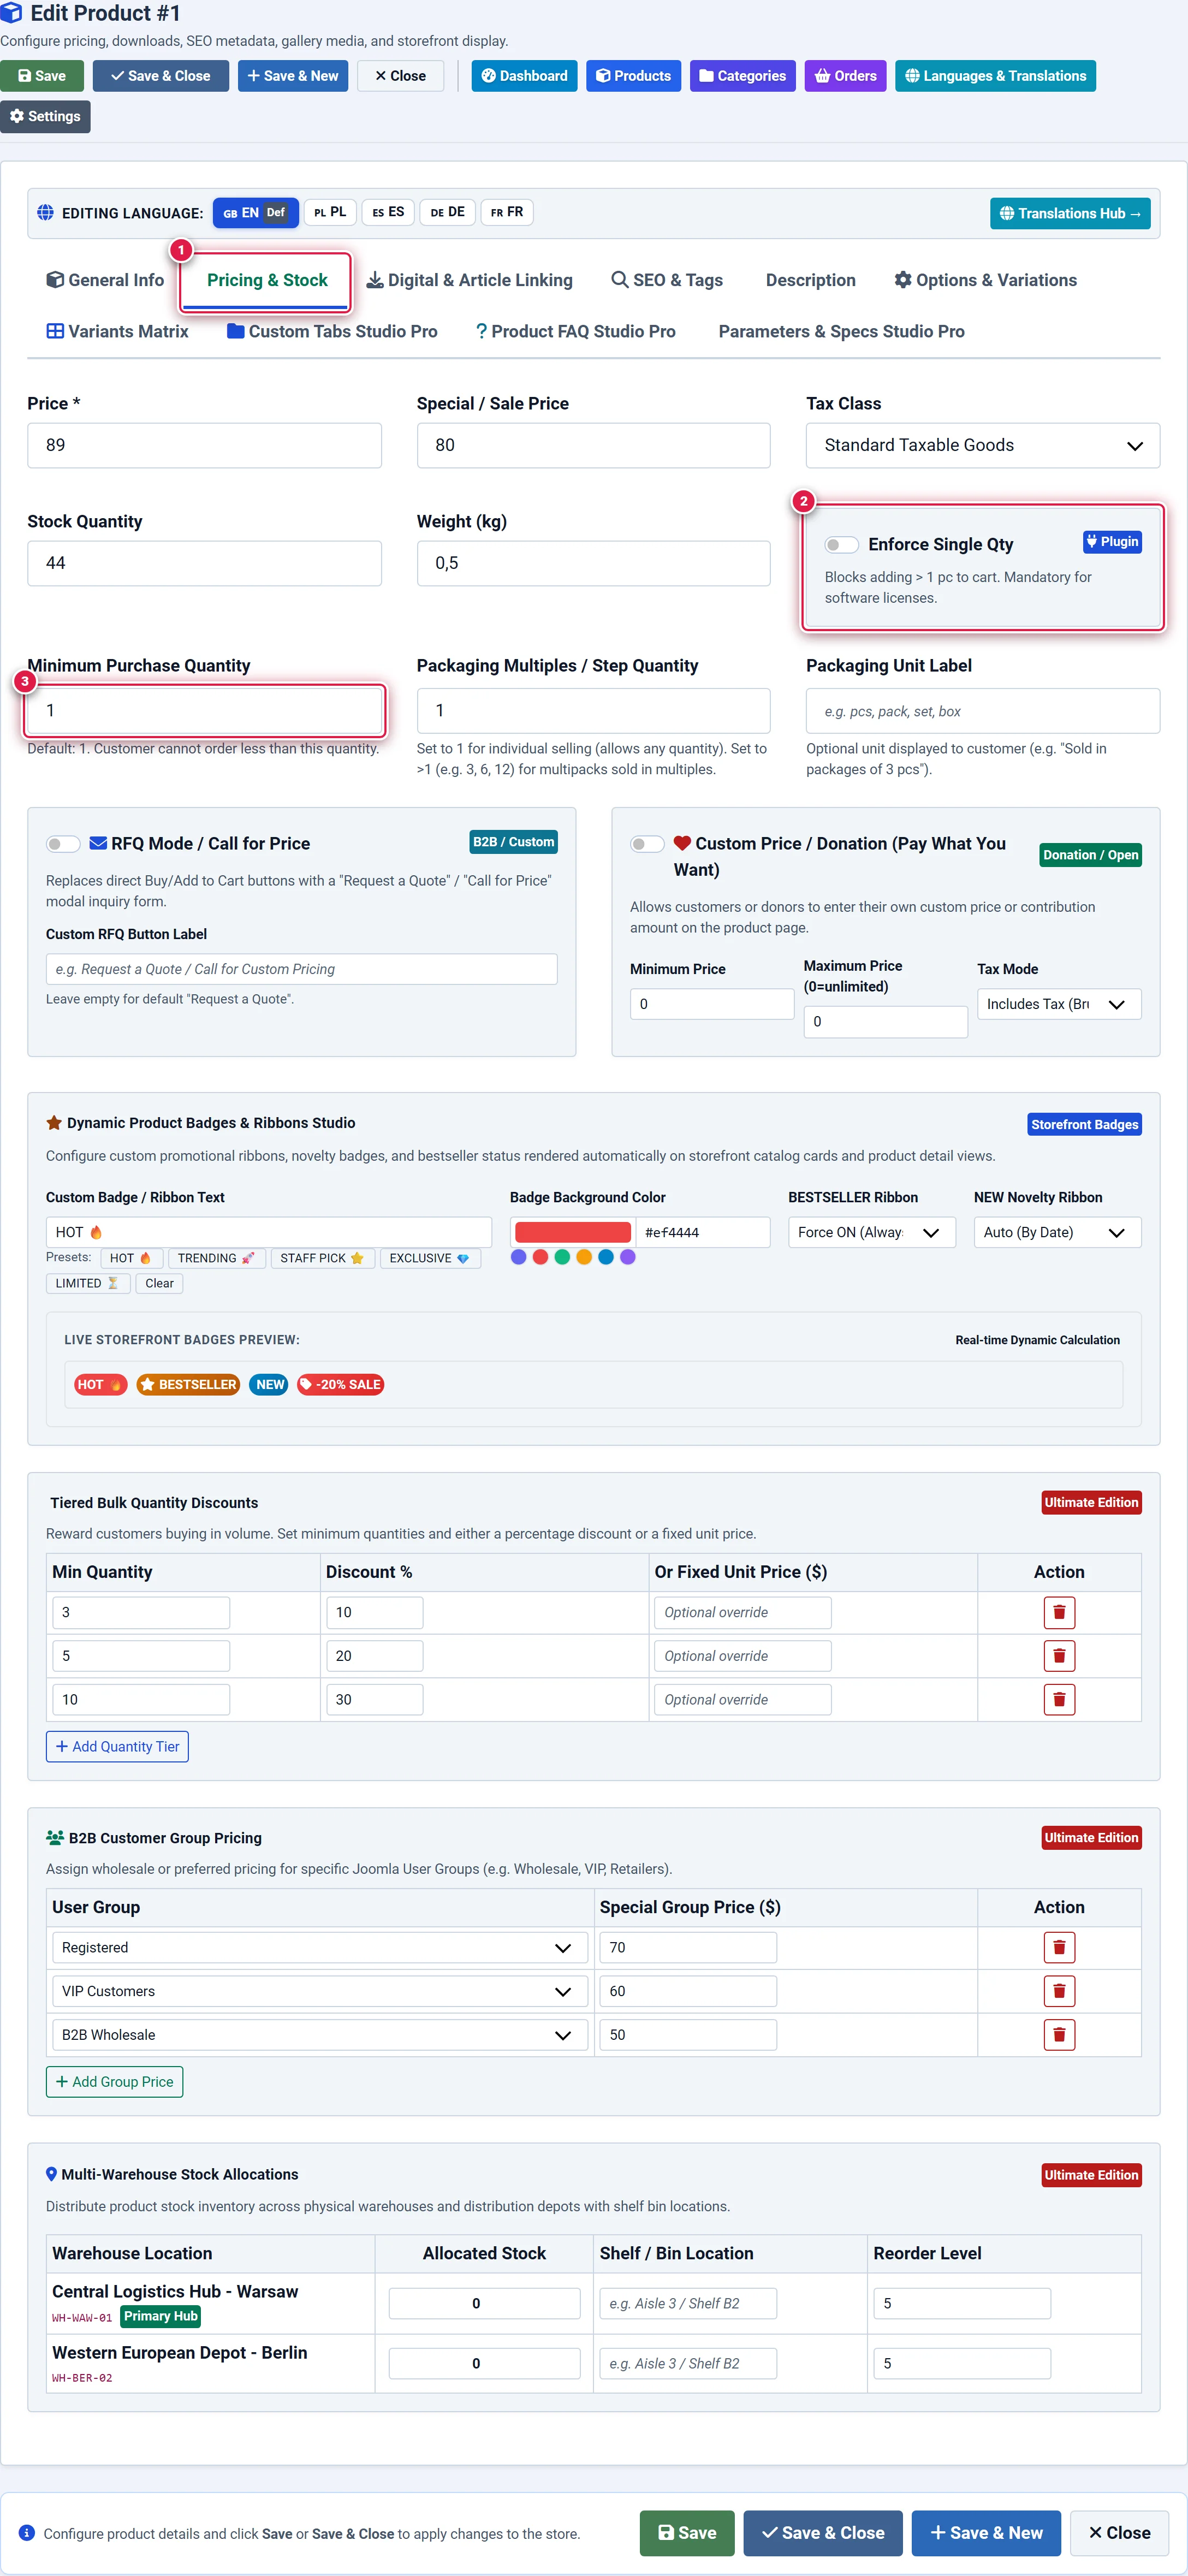
Task: Pick the purple preset color dot
Action: point(628,1257)
